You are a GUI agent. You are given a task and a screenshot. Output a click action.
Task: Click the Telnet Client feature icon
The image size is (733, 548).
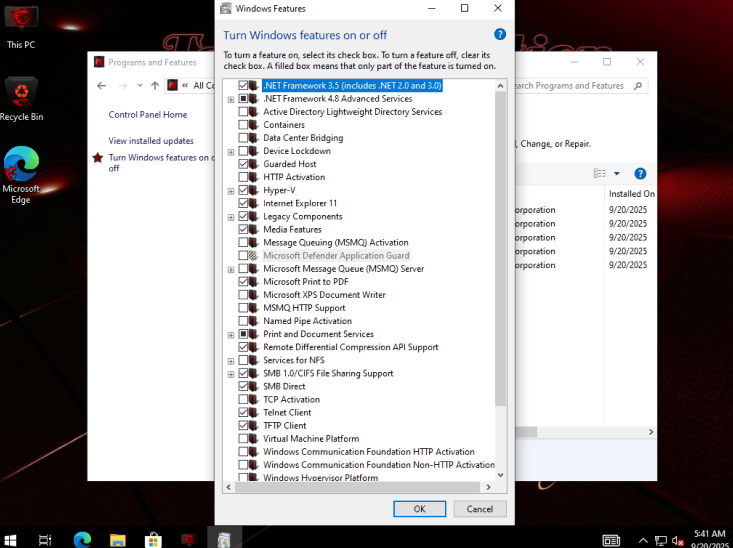[x=253, y=412]
